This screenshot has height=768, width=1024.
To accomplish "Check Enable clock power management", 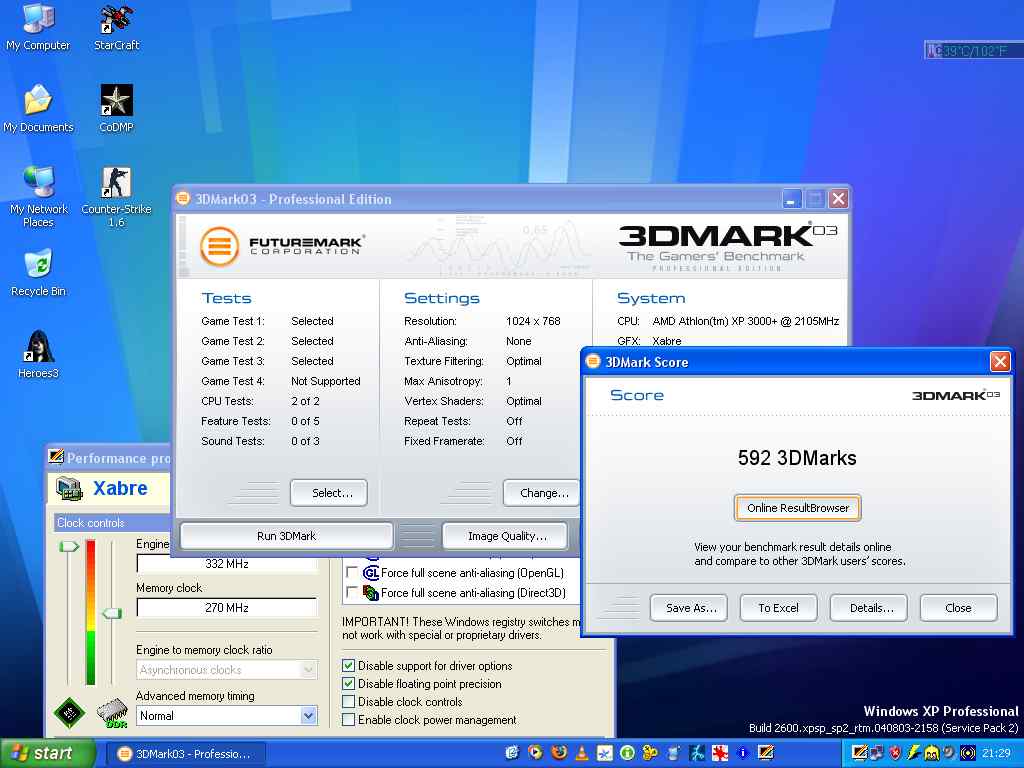I will click(349, 720).
